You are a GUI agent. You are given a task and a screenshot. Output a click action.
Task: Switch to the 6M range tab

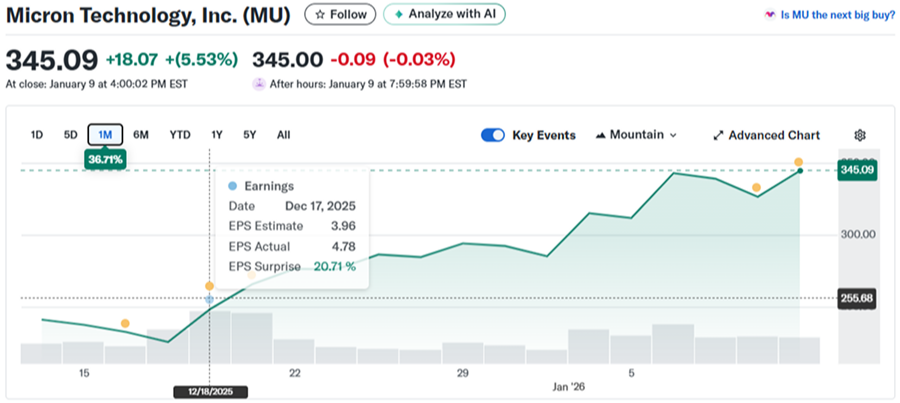(141, 135)
